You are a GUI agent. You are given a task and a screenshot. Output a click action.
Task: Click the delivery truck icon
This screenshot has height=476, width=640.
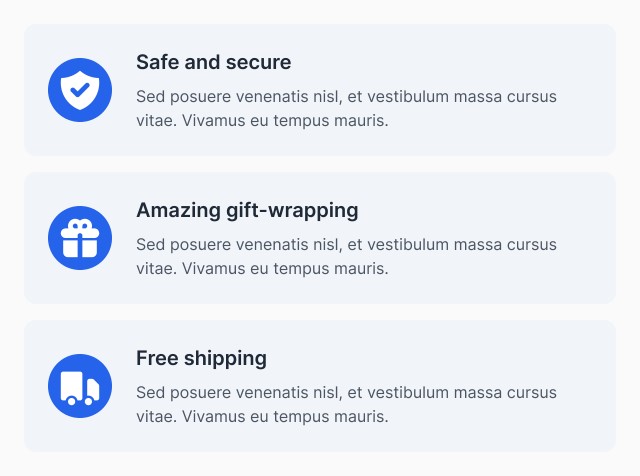click(80, 386)
